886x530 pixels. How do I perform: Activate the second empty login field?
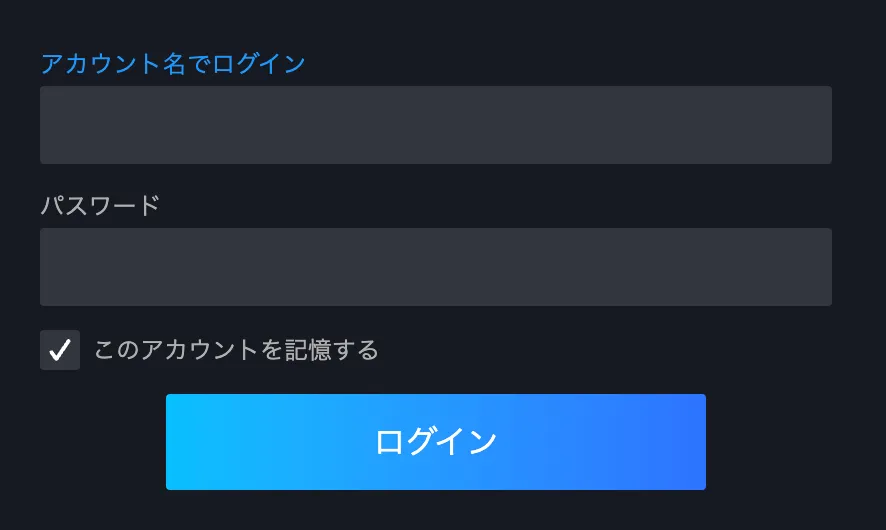(x=436, y=267)
